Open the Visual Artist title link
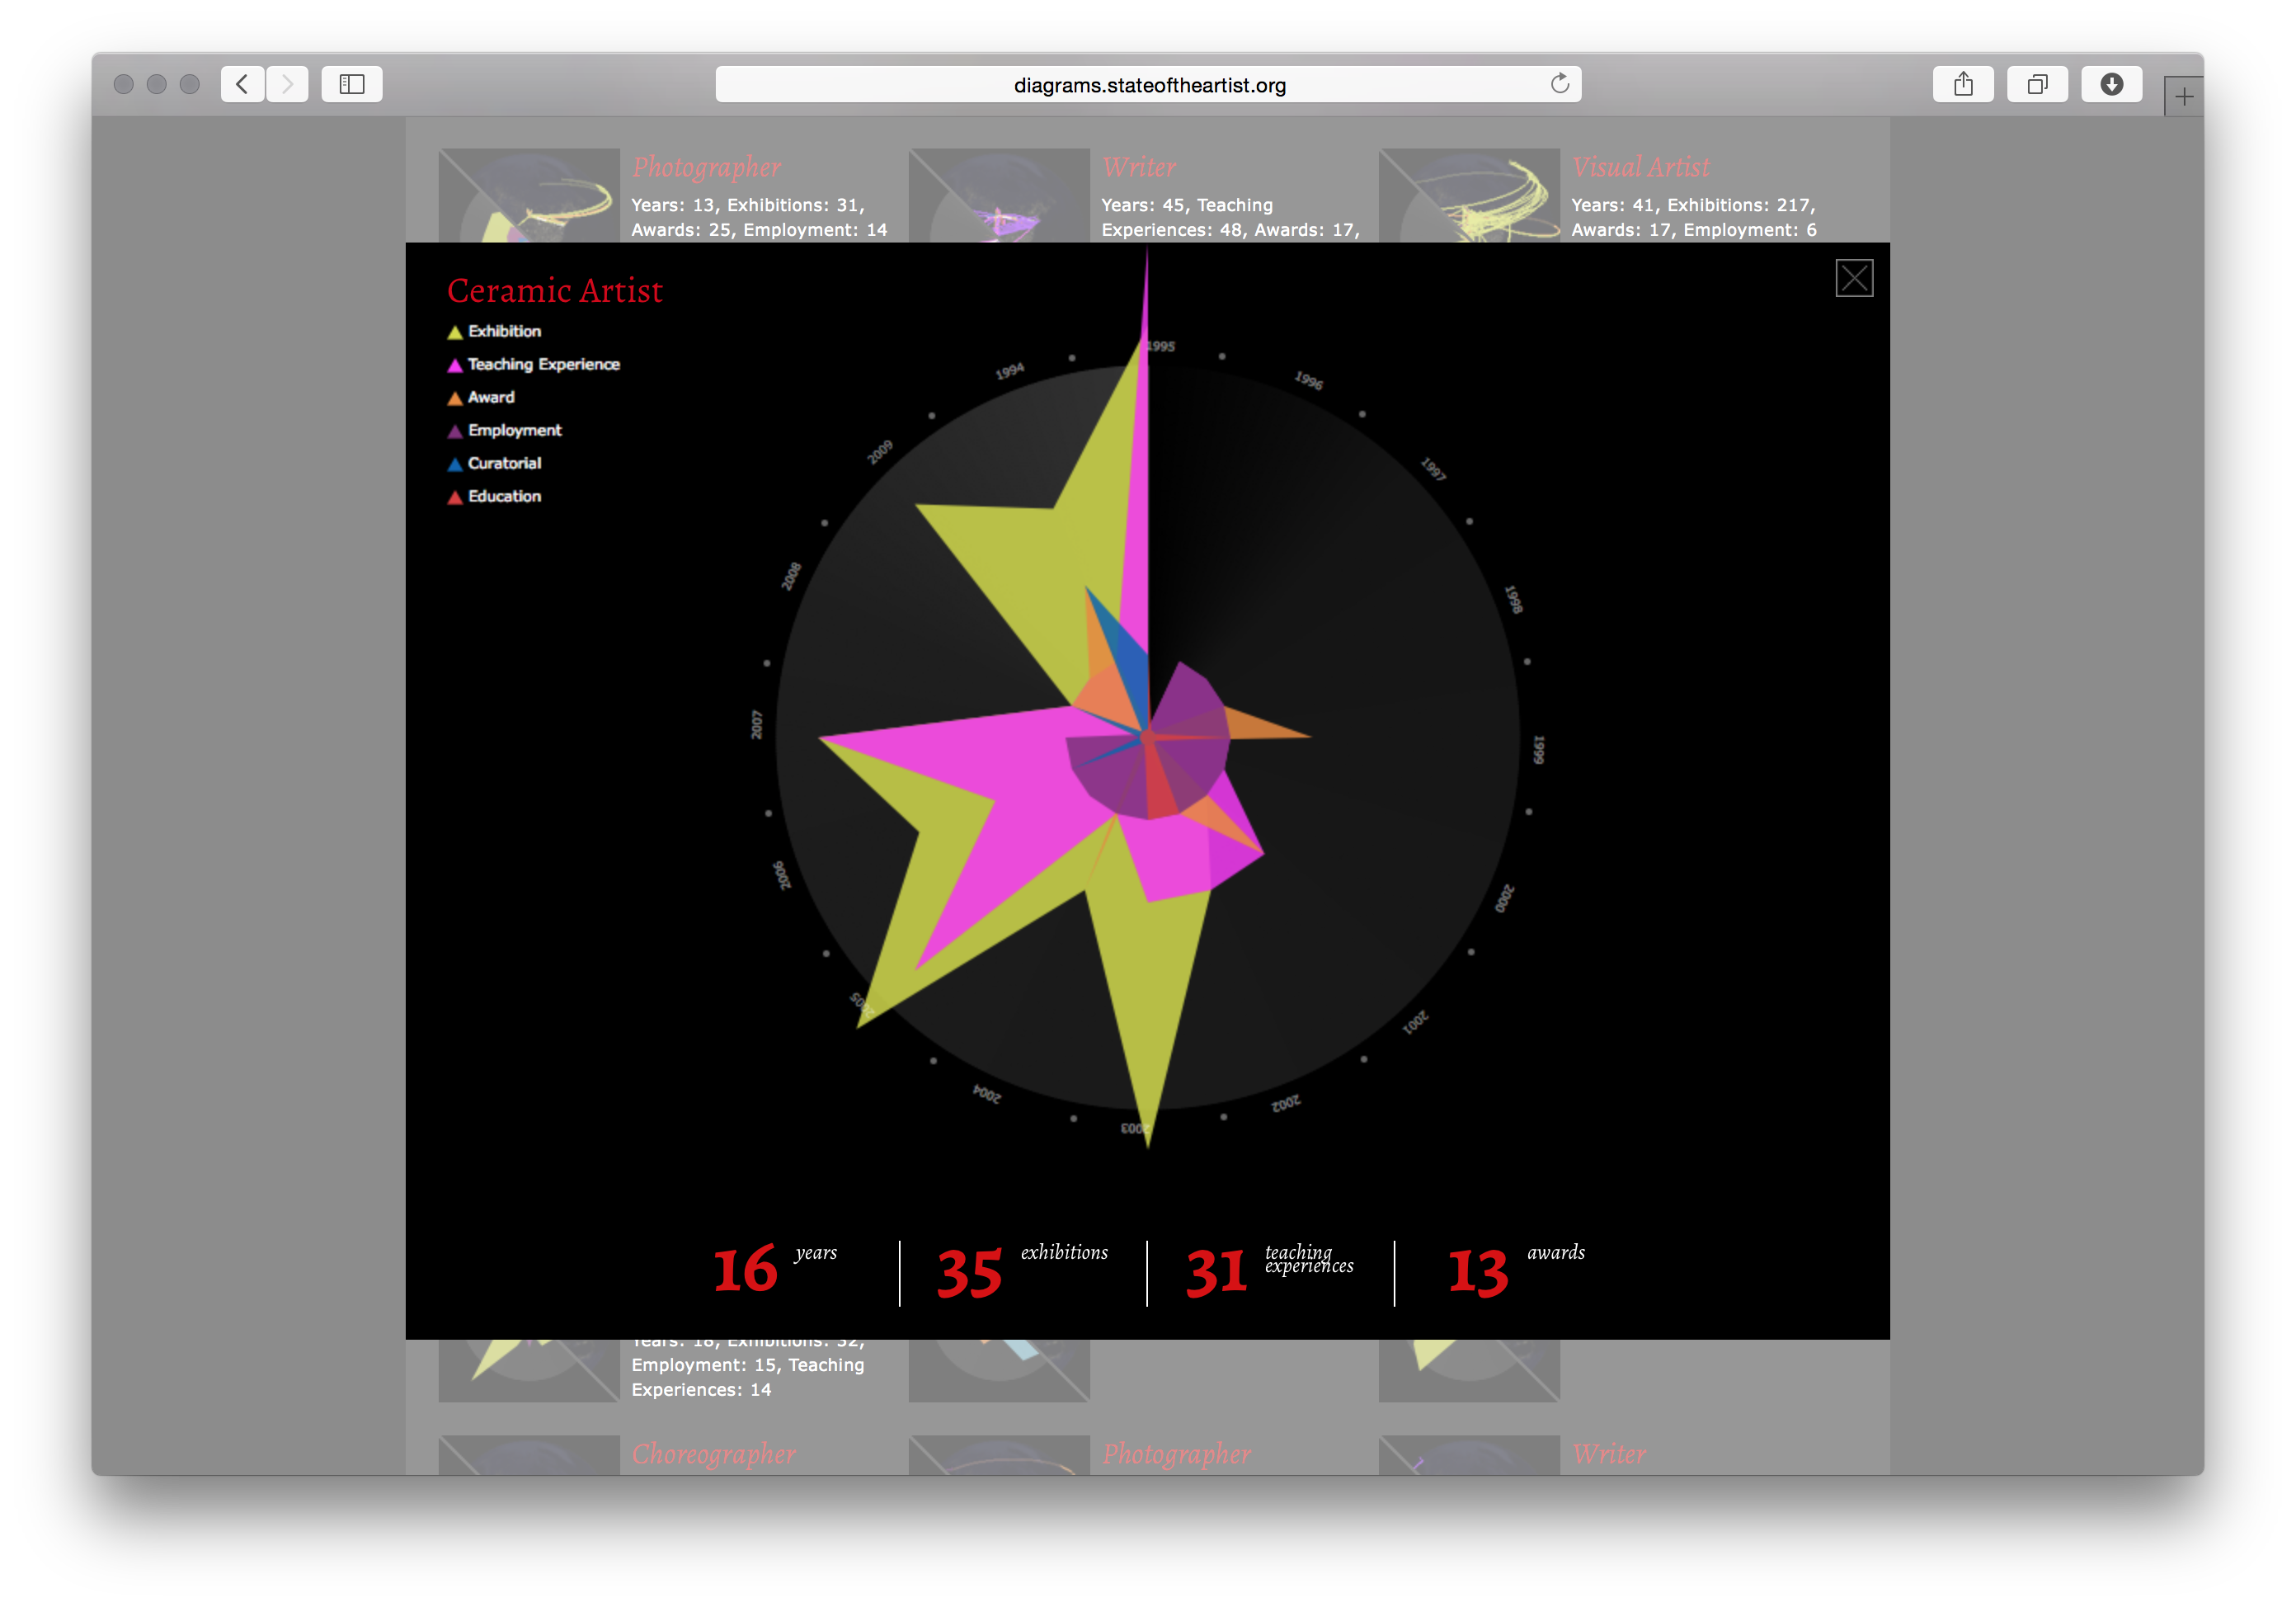This screenshot has width=2296, height=1607. coord(1640,167)
